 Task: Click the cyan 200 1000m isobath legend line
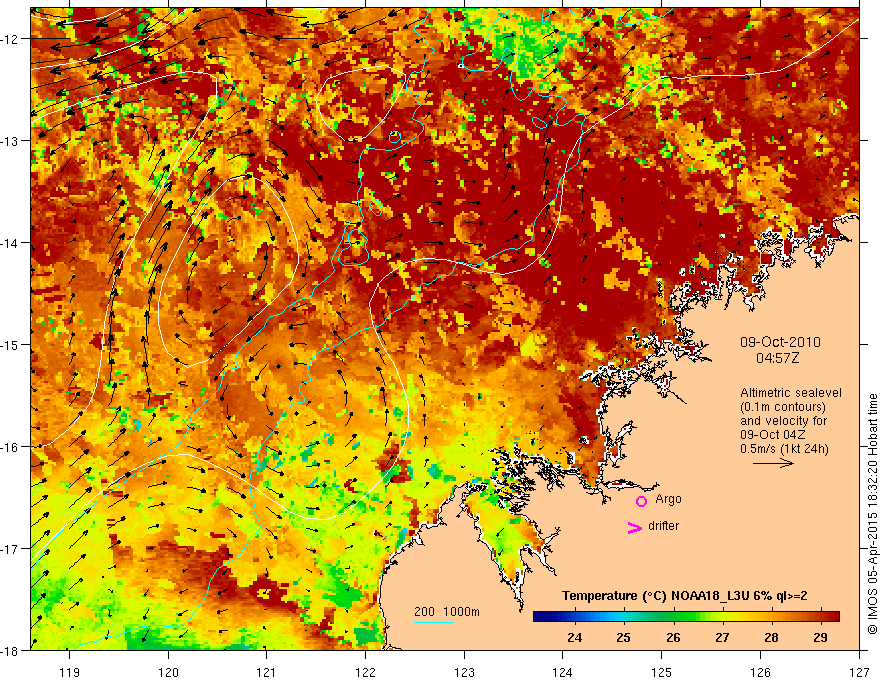(x=434, y=622)
